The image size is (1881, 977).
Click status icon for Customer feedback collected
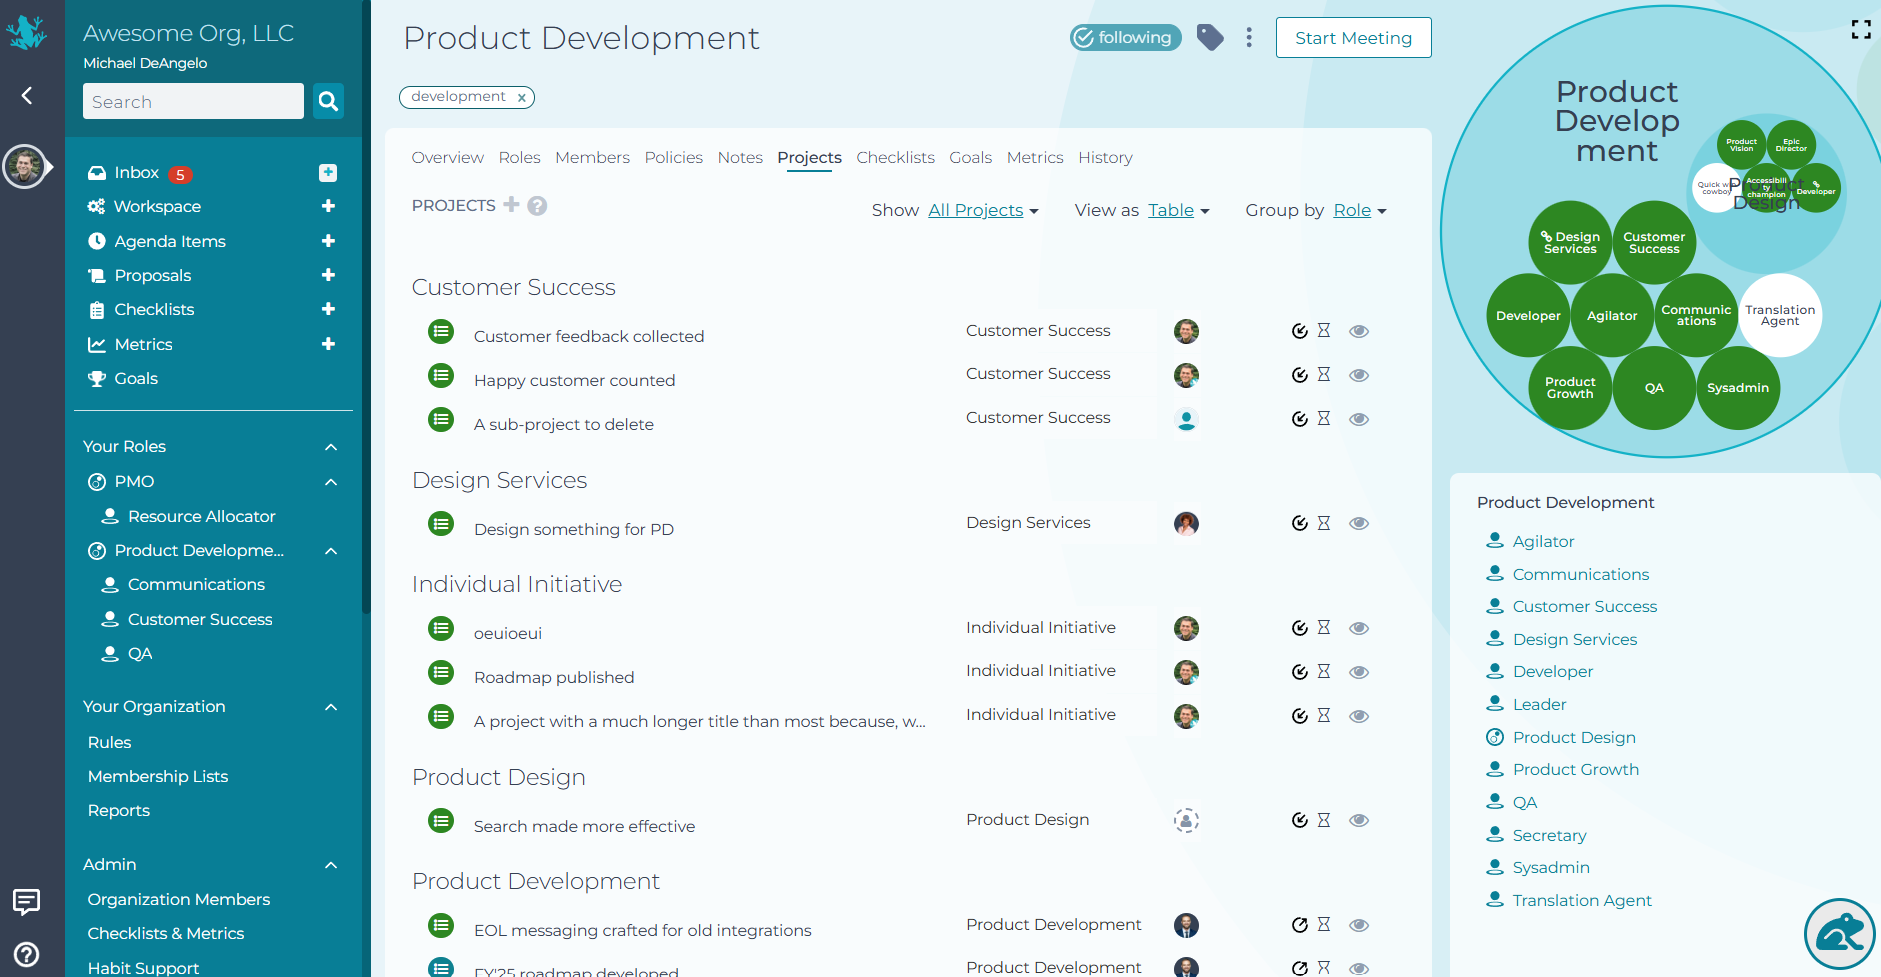click(x=1299, y=331)
